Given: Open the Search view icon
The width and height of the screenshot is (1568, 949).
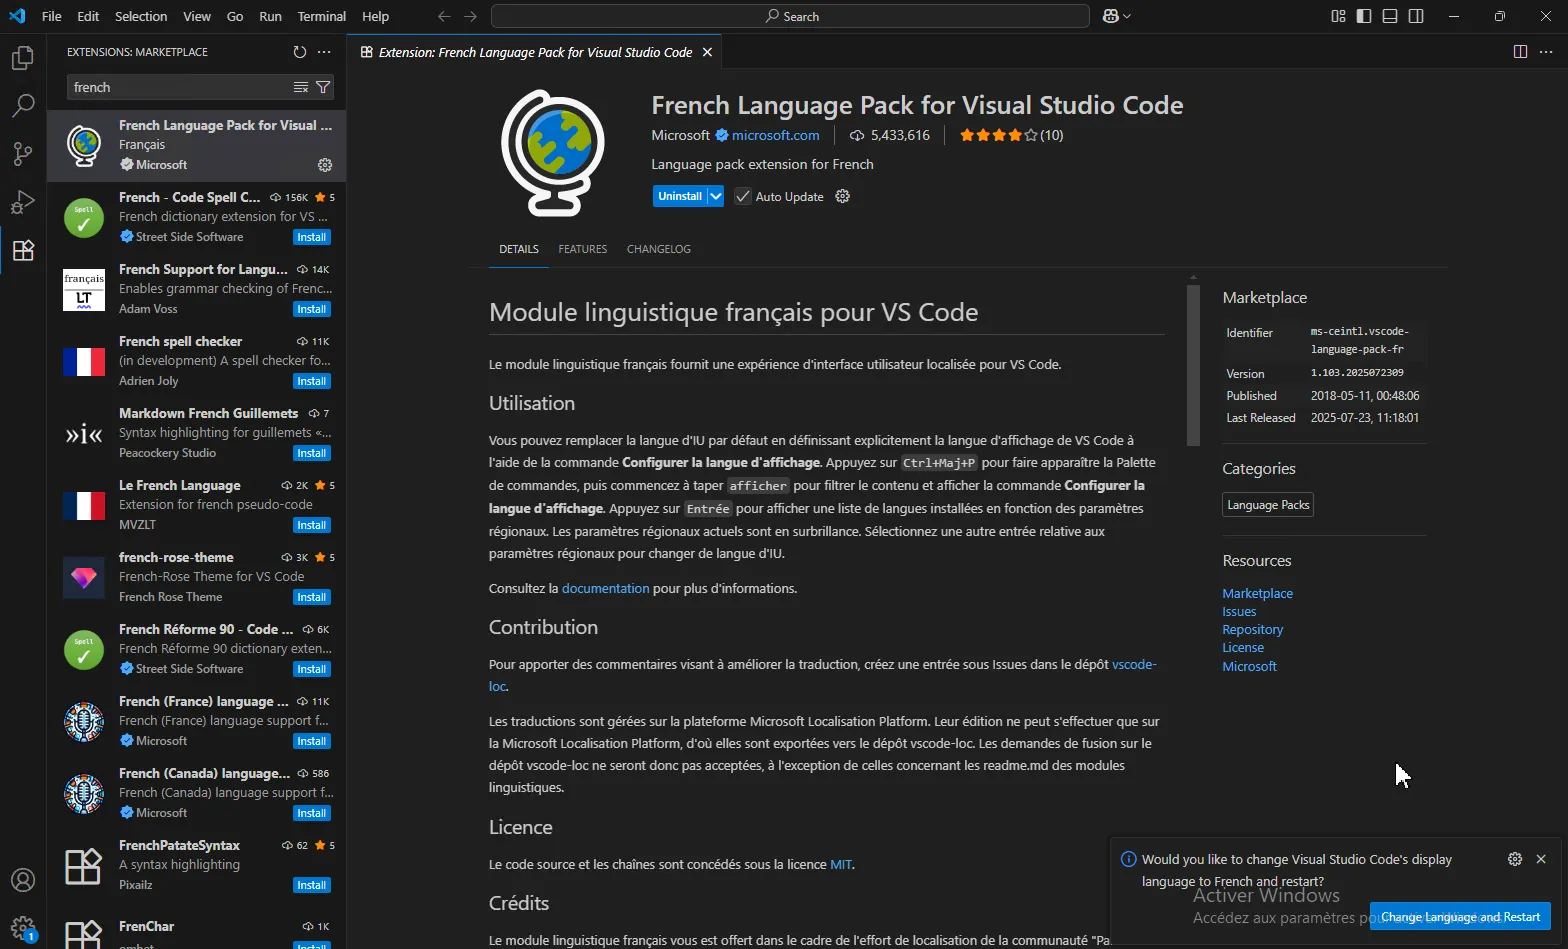Looking at the screenshot, I should tap(22, 105).
